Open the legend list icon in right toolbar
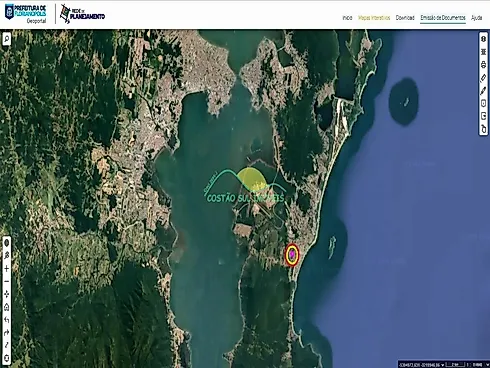 click(x=484, y=52)
